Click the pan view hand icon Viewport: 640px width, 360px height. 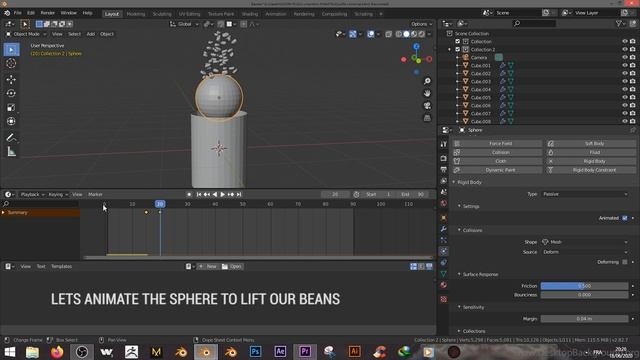coord(427,93)
